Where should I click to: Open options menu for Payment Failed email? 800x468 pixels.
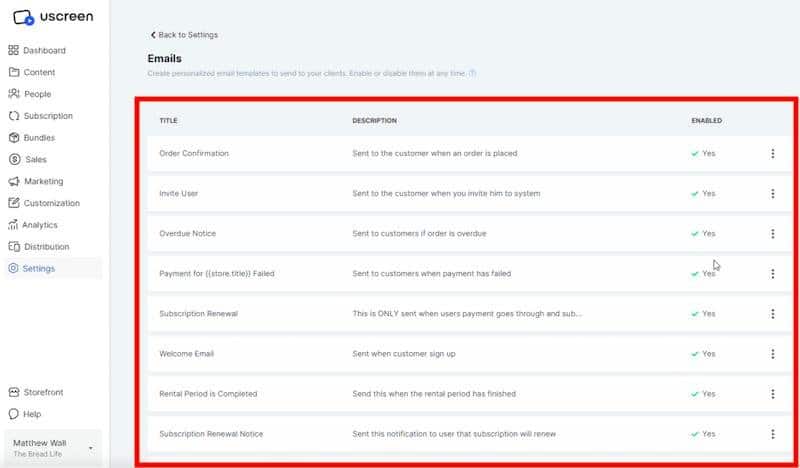coord(772,274)
